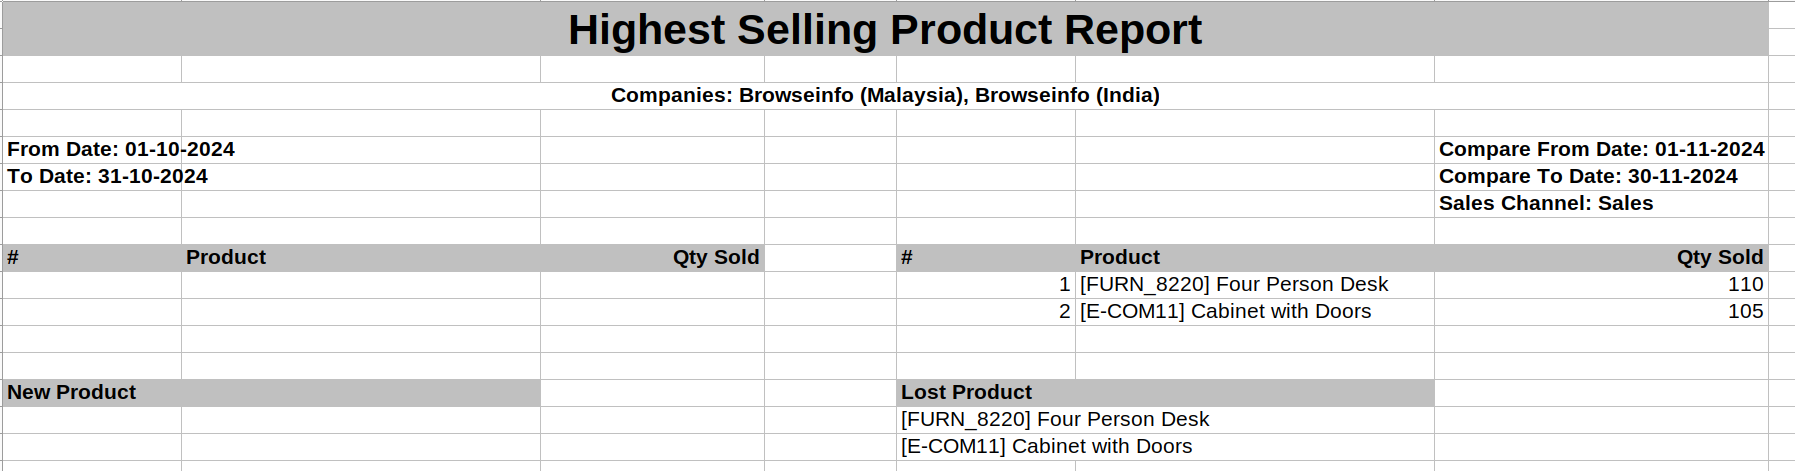Viewport: 1795px width, 471px height.
Task: Click the Highest Selling Product Report title
Action: pyautogui.click(x=885, y=30)
